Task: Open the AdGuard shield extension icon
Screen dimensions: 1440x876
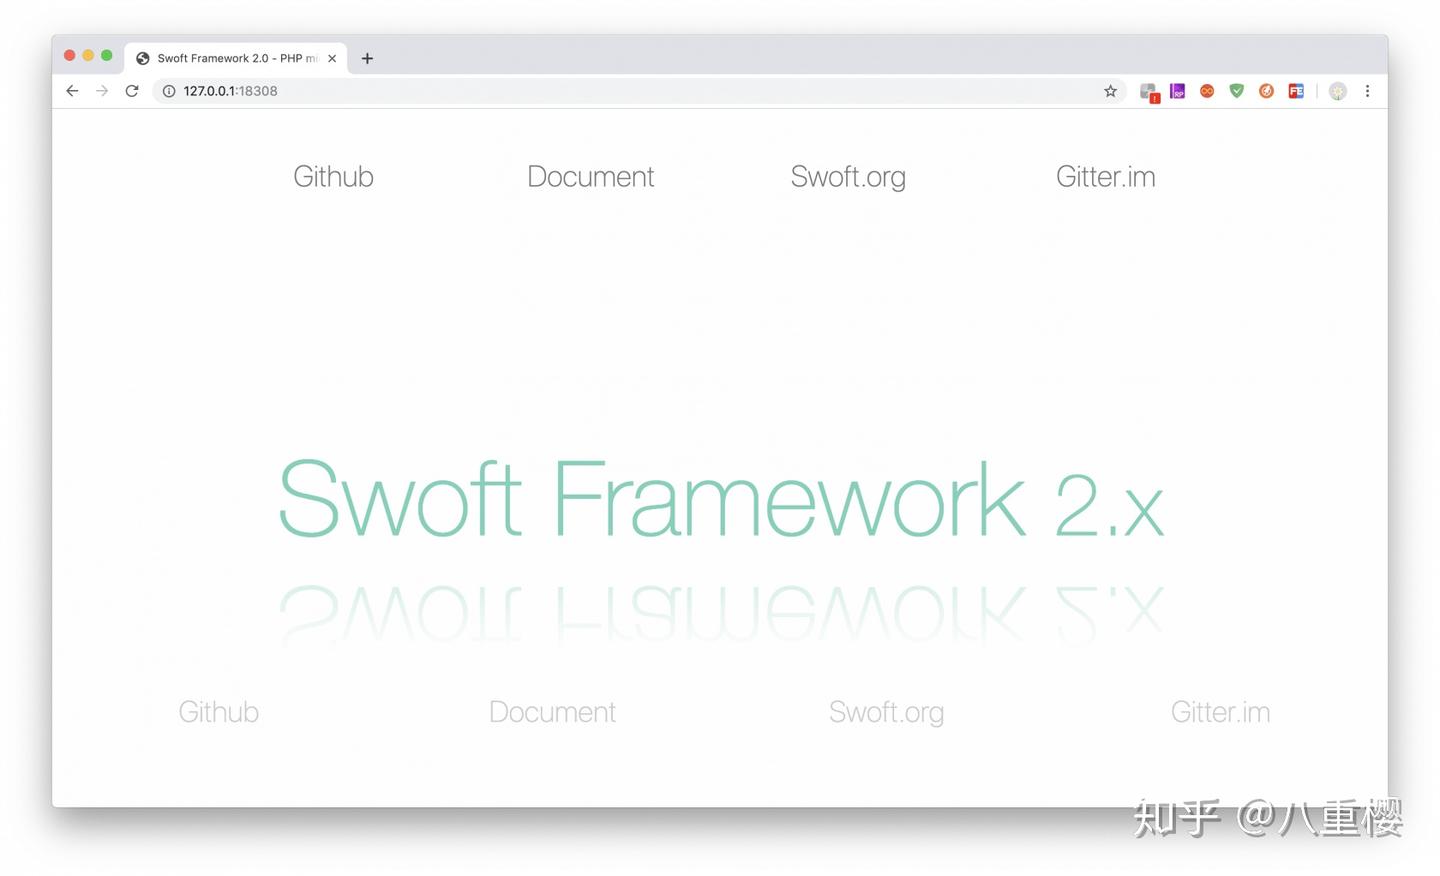Action: click(x=1237, y=91)
